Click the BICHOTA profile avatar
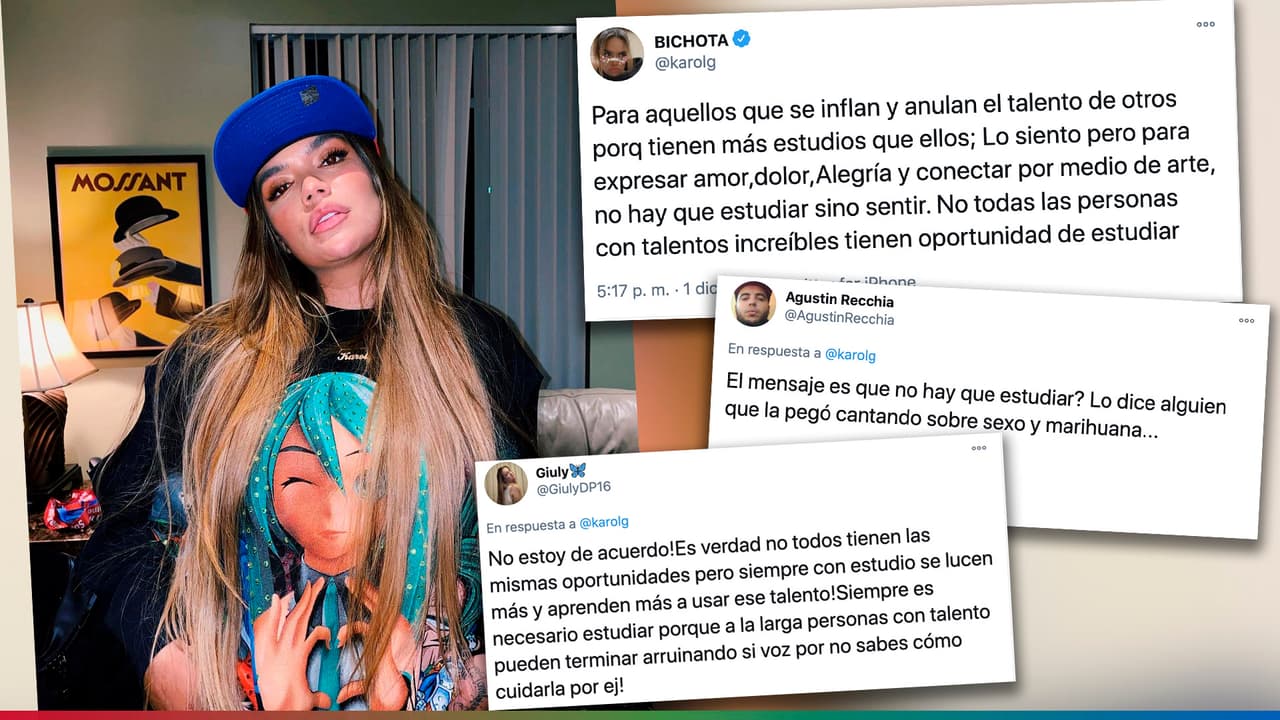The width and height of the screenshot is (1280, 720). click(616, 54)
